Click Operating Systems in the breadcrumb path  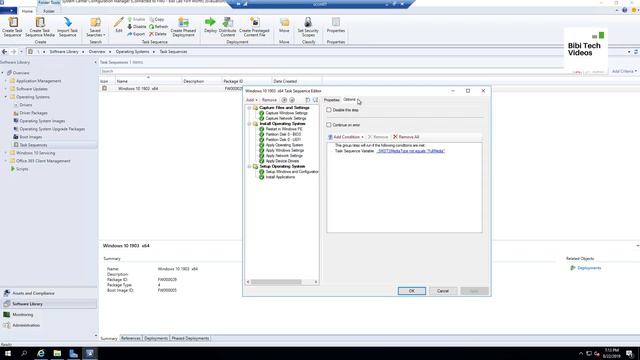pos(132,52)
